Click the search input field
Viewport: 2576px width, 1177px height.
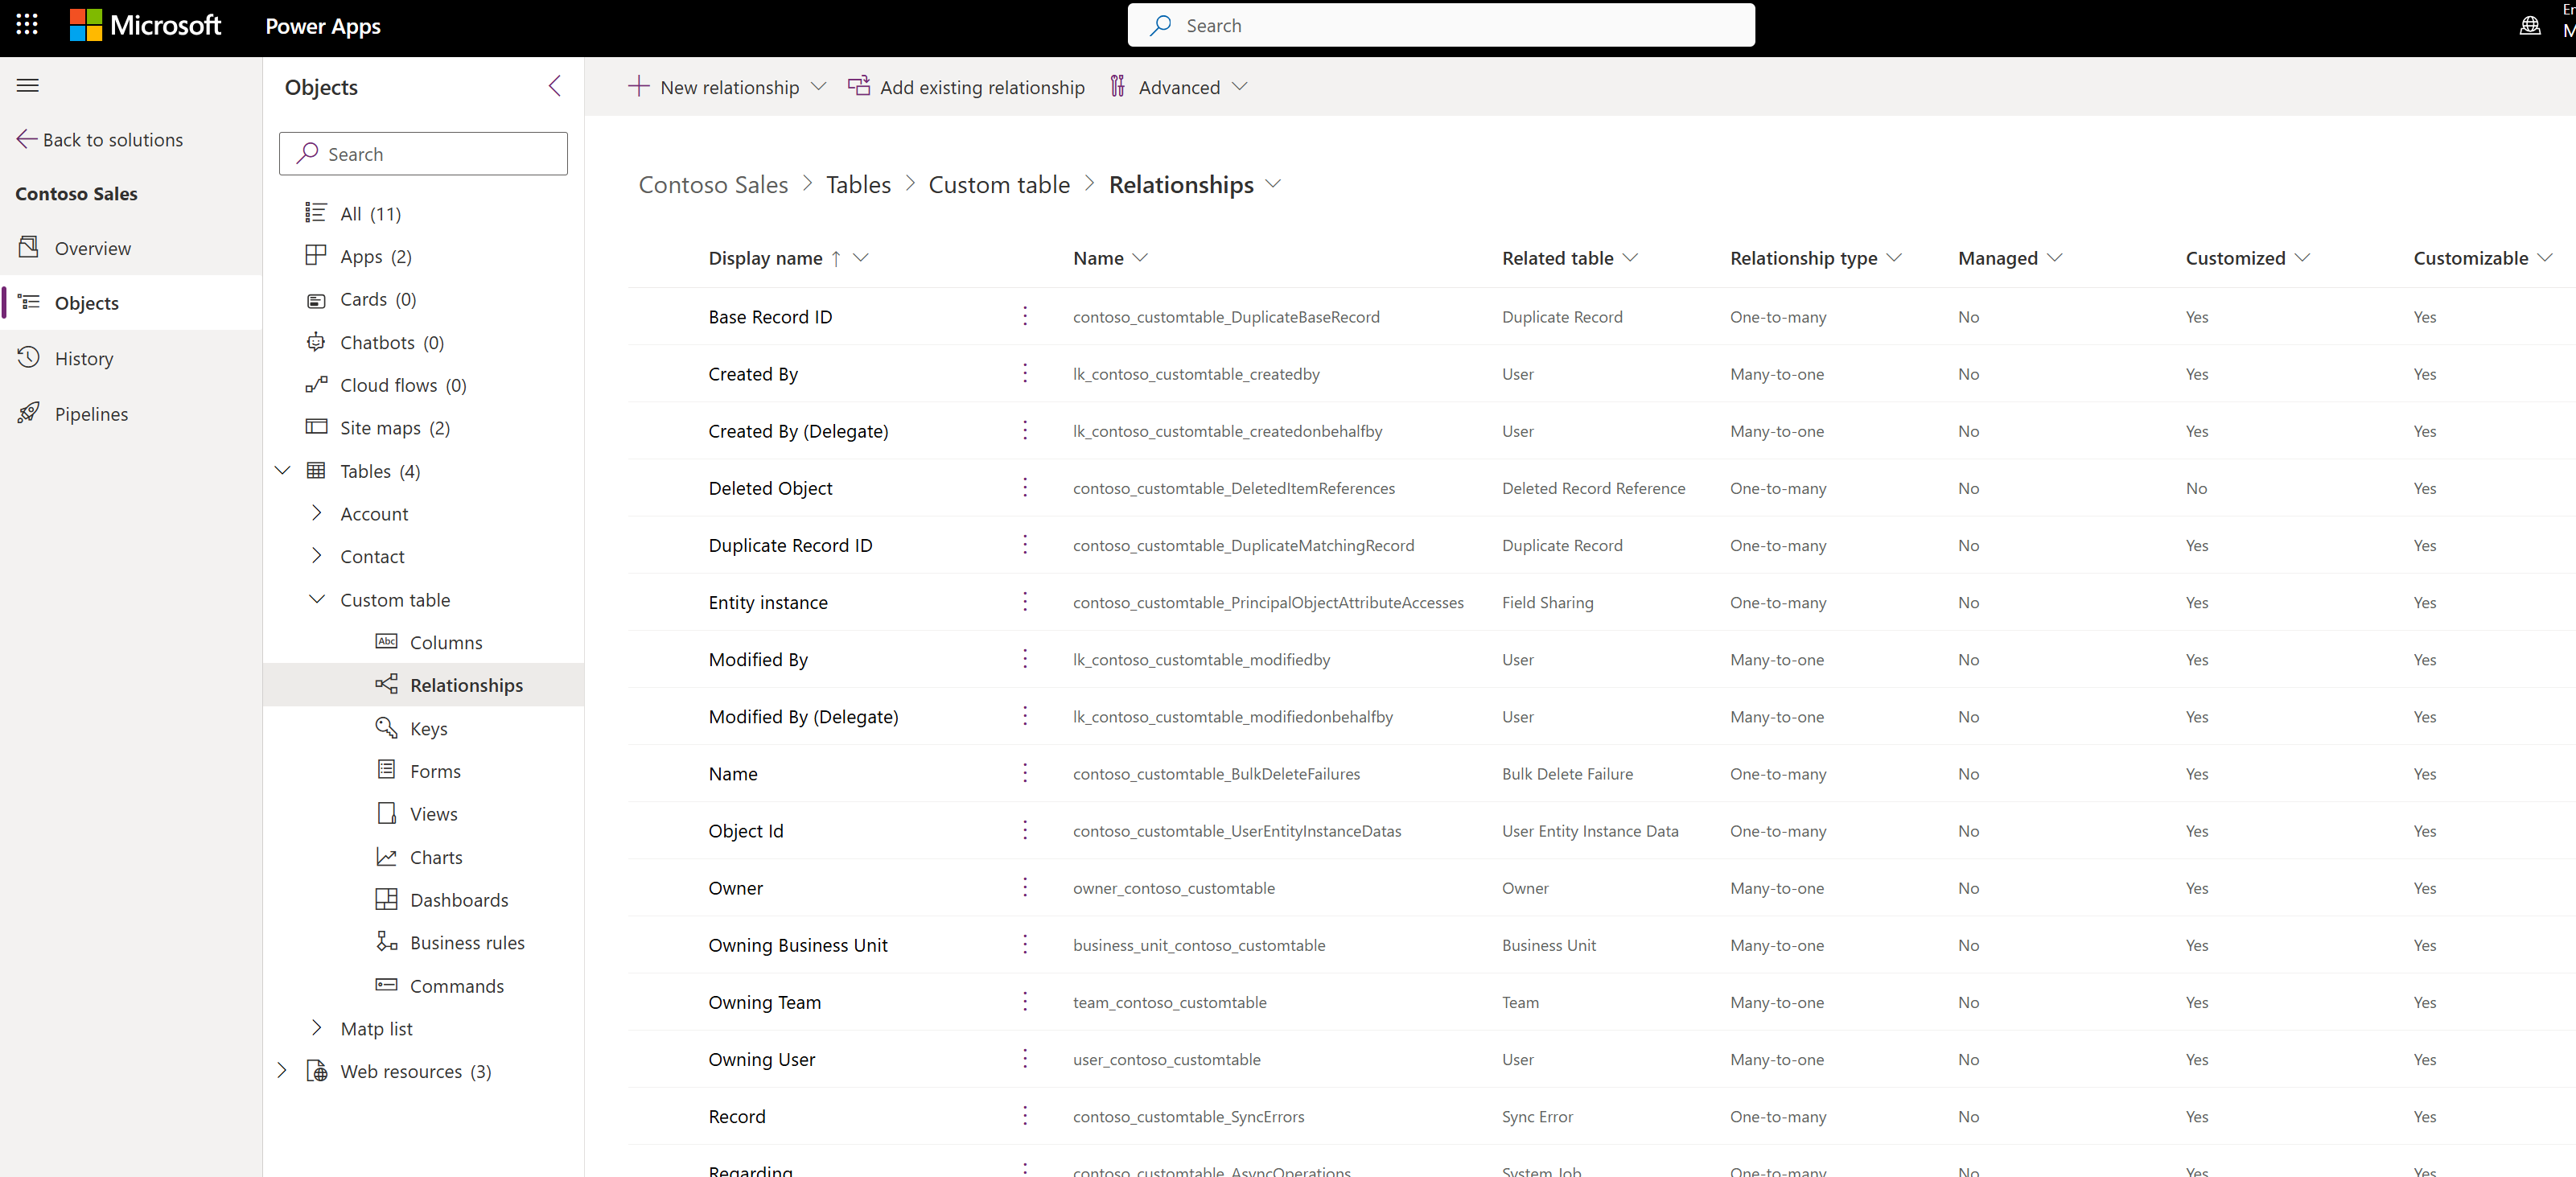(x=422, y=153)
